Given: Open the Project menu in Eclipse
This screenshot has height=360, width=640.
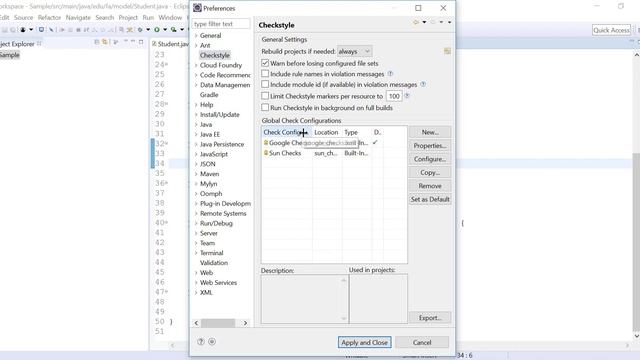Looking at the screenshot, I should (x=128, y=18).
